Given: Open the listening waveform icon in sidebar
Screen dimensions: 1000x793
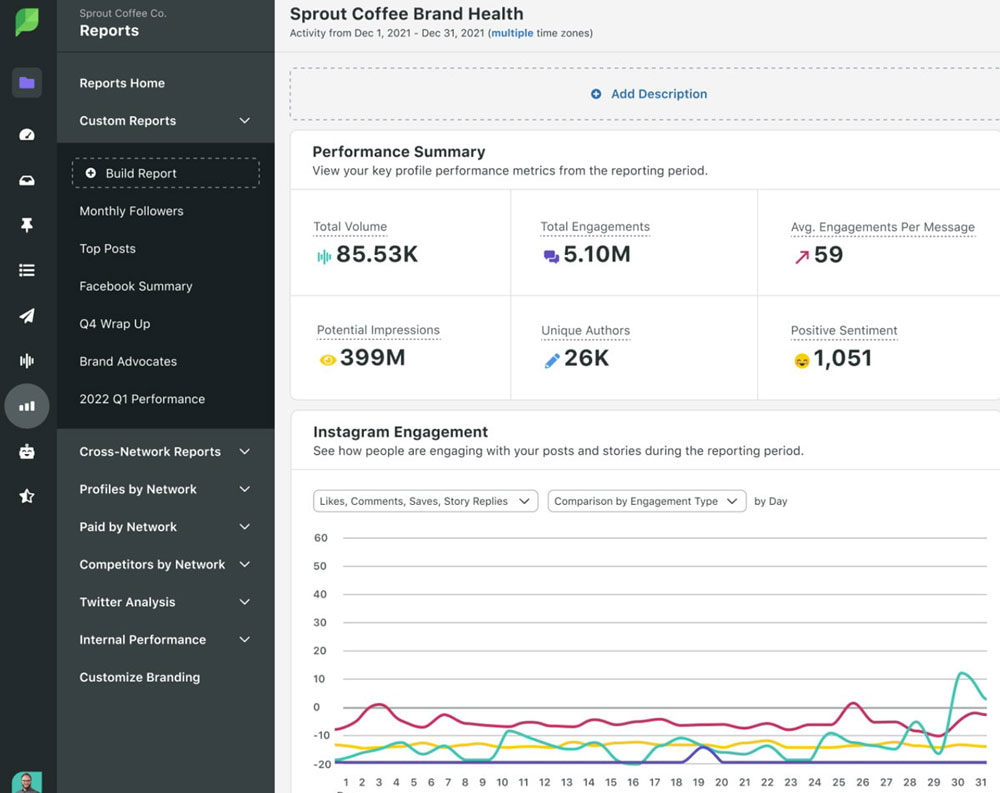Looking at the screenshot, I should tap(27, 361).
